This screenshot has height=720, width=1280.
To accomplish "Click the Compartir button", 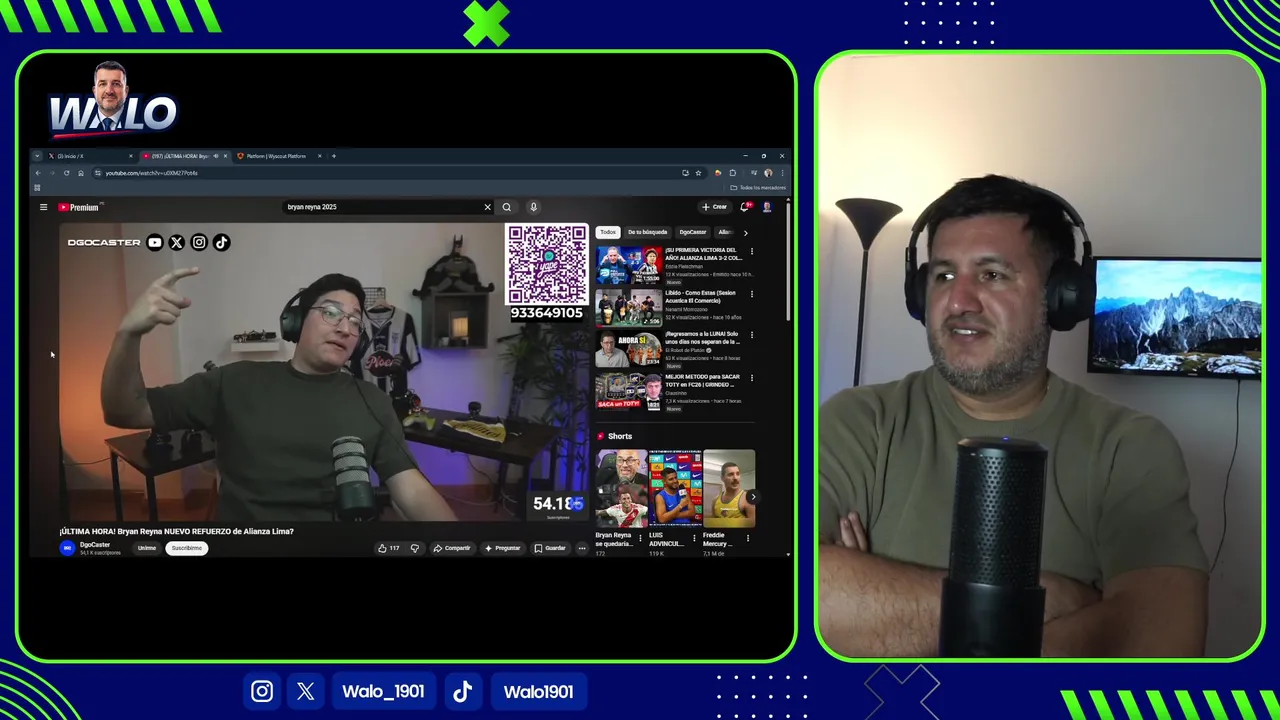I will click(x=452, y=548).
